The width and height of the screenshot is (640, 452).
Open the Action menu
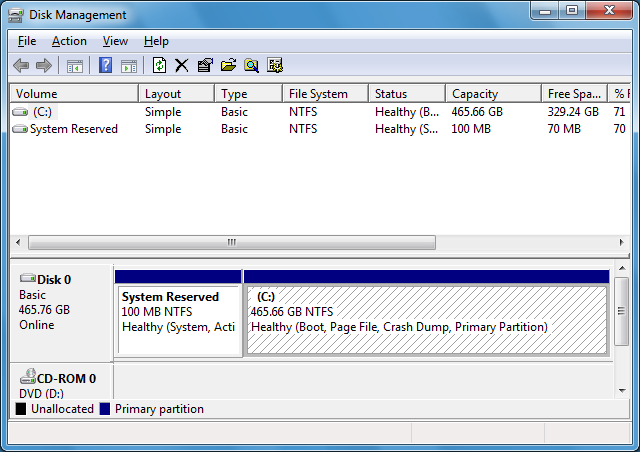[x=69, y=41]
